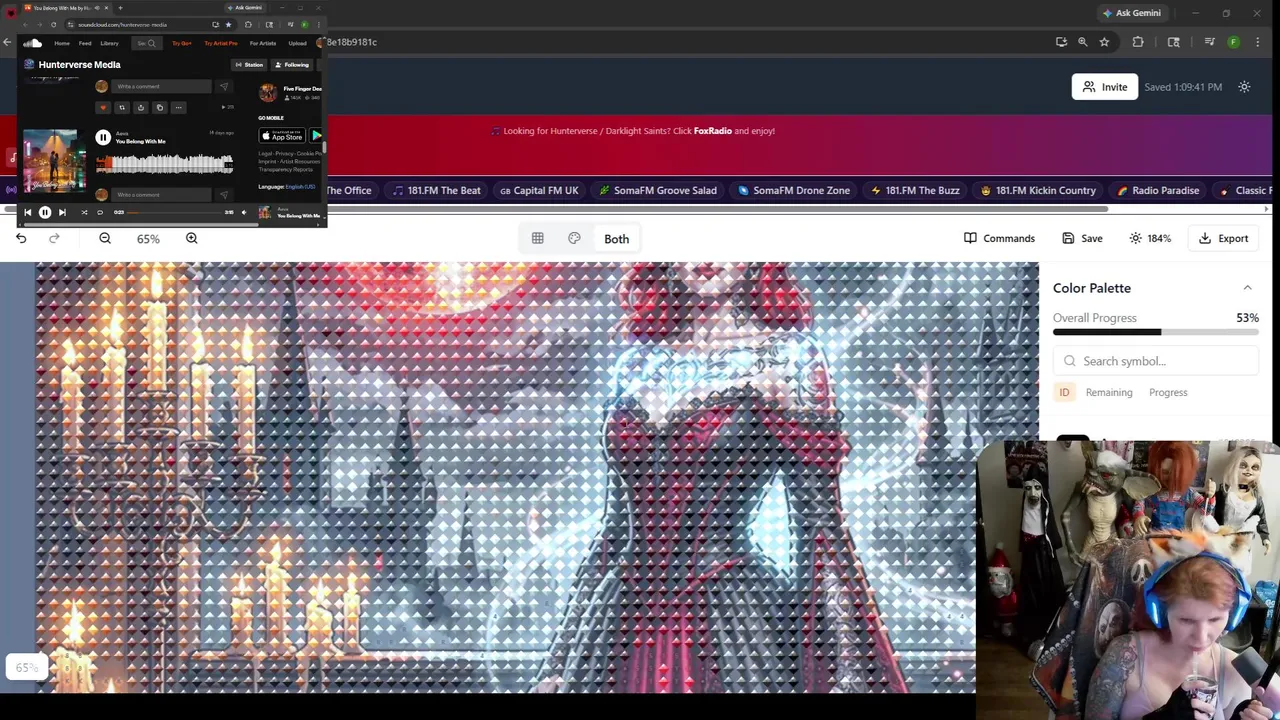The image size is (1280, 720).
Task: Change the SoundCloud language English (US)
Action: click(300, 187)
